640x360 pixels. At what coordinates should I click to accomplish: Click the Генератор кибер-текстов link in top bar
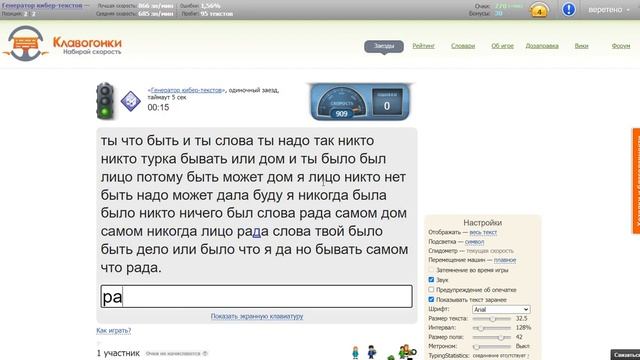[42, 5]
